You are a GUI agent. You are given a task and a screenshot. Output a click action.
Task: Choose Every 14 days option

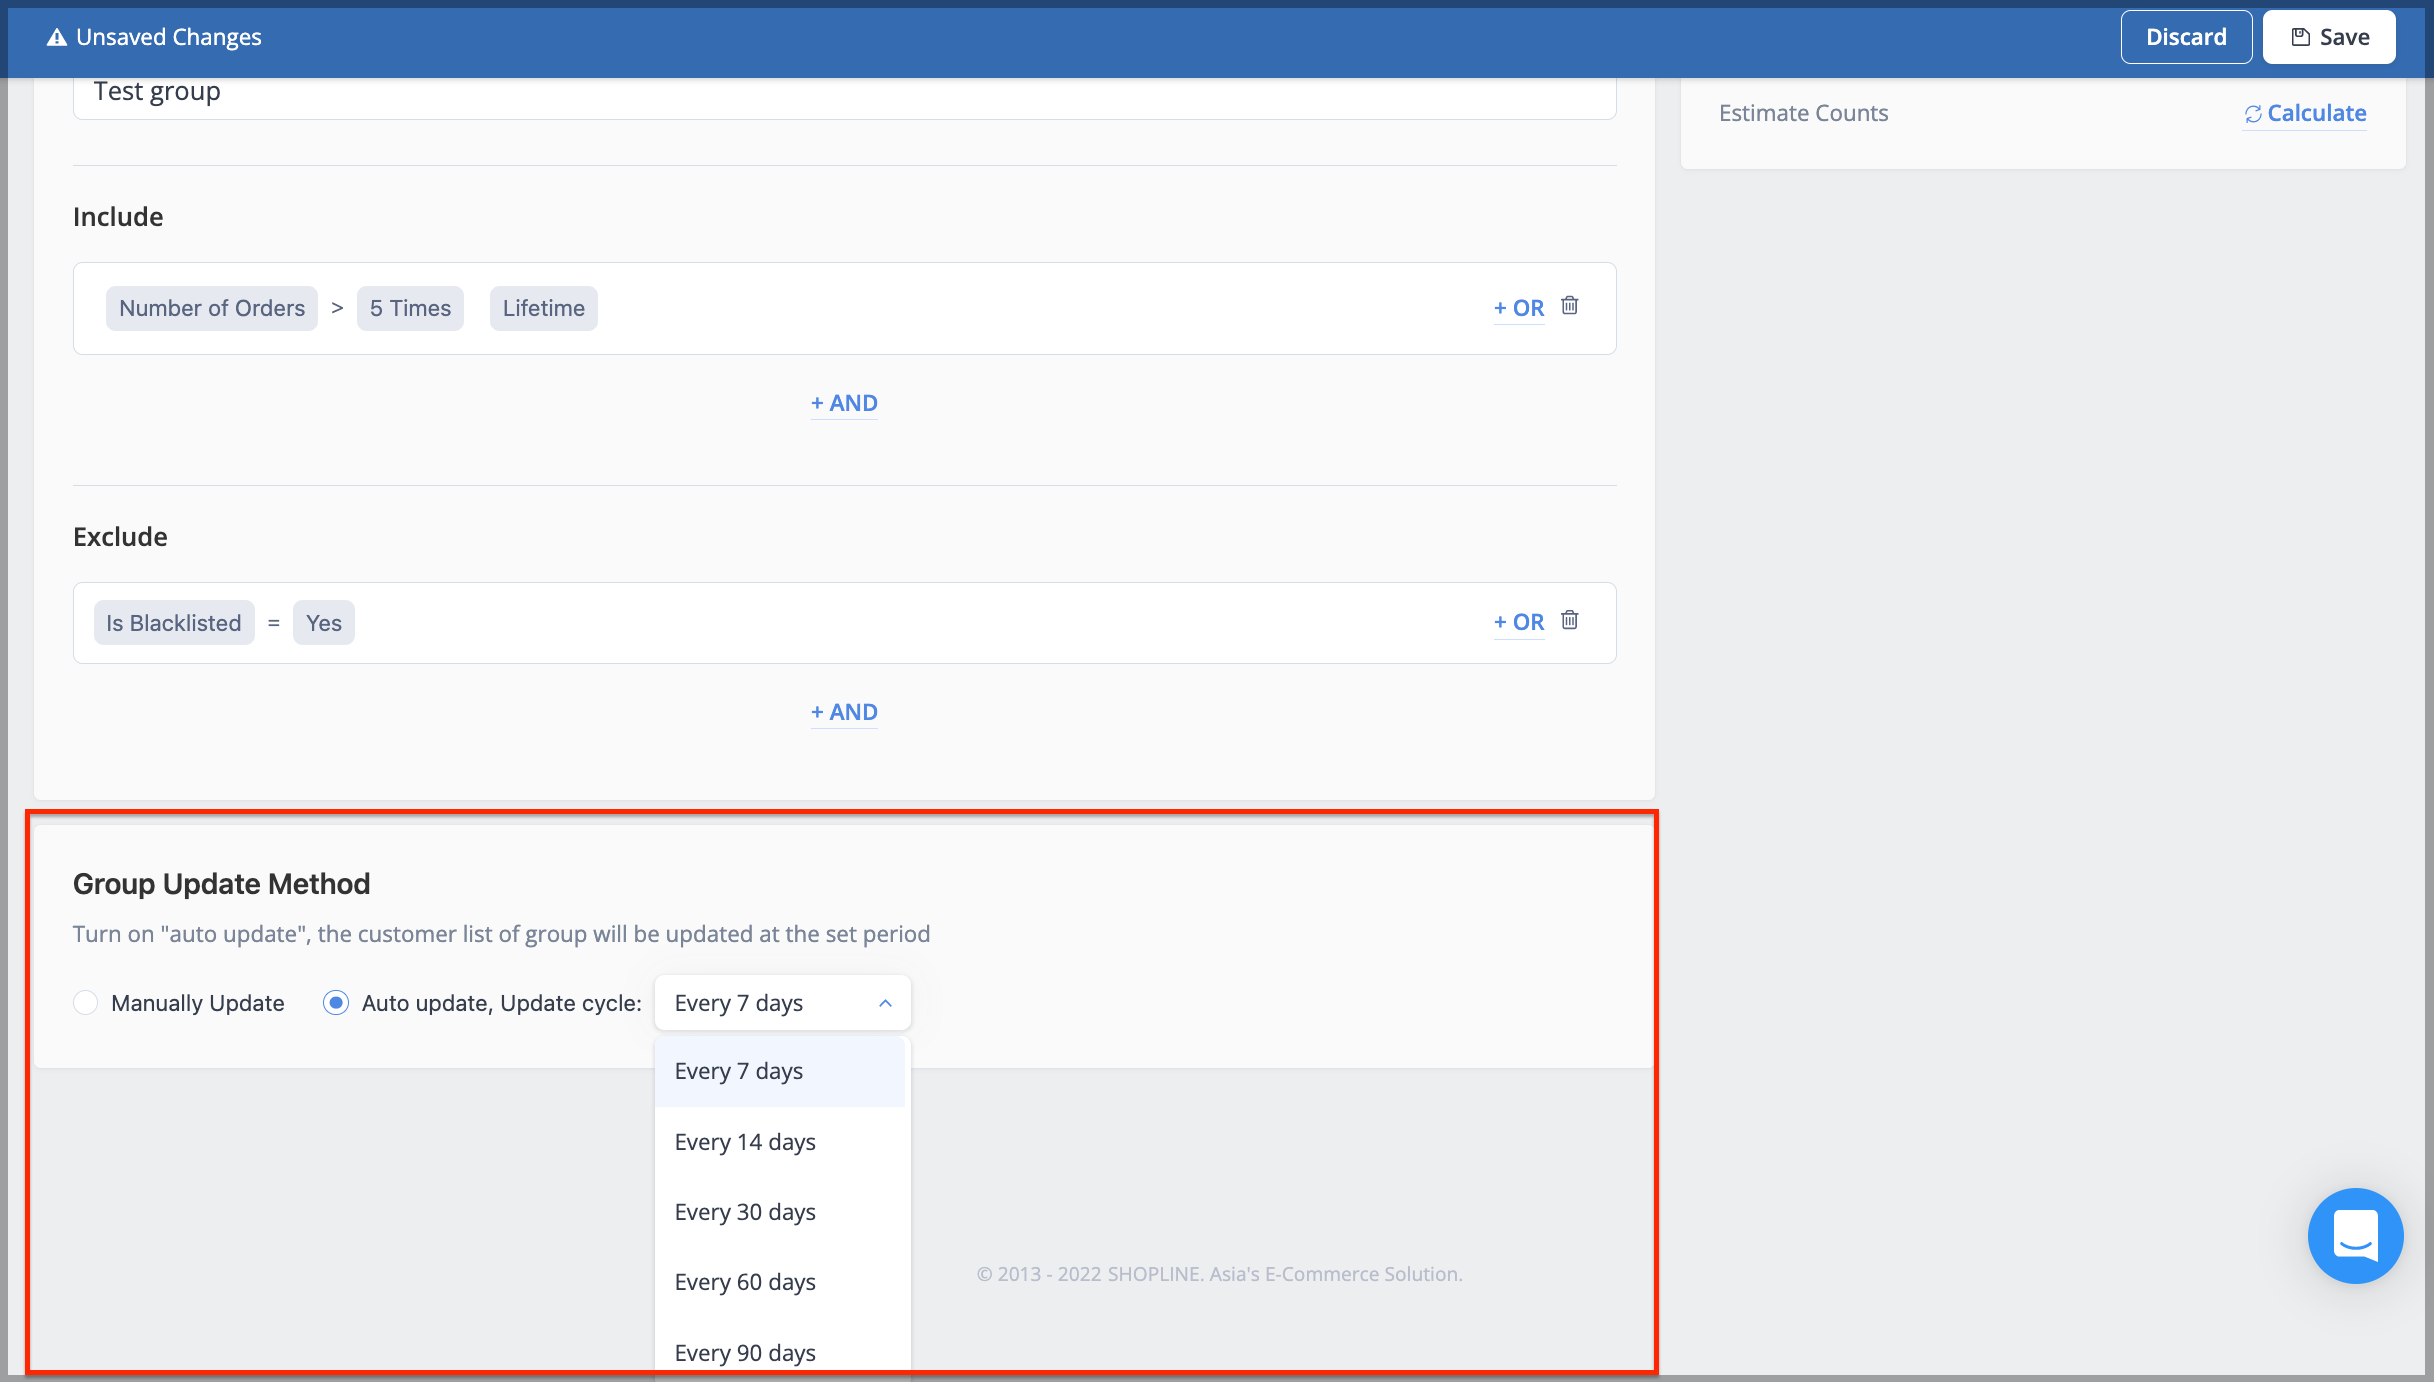point(745,1142)
